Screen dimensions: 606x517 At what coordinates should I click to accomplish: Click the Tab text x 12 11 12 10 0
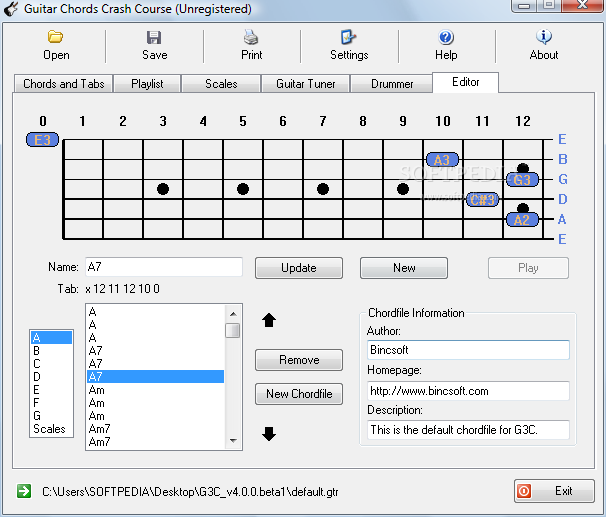click(x=123, y=289)
